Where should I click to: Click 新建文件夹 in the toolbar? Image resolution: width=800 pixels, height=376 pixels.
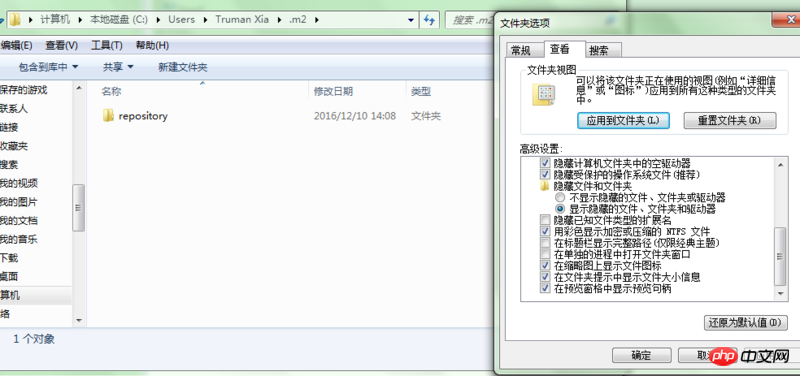(x=183, y=67)
